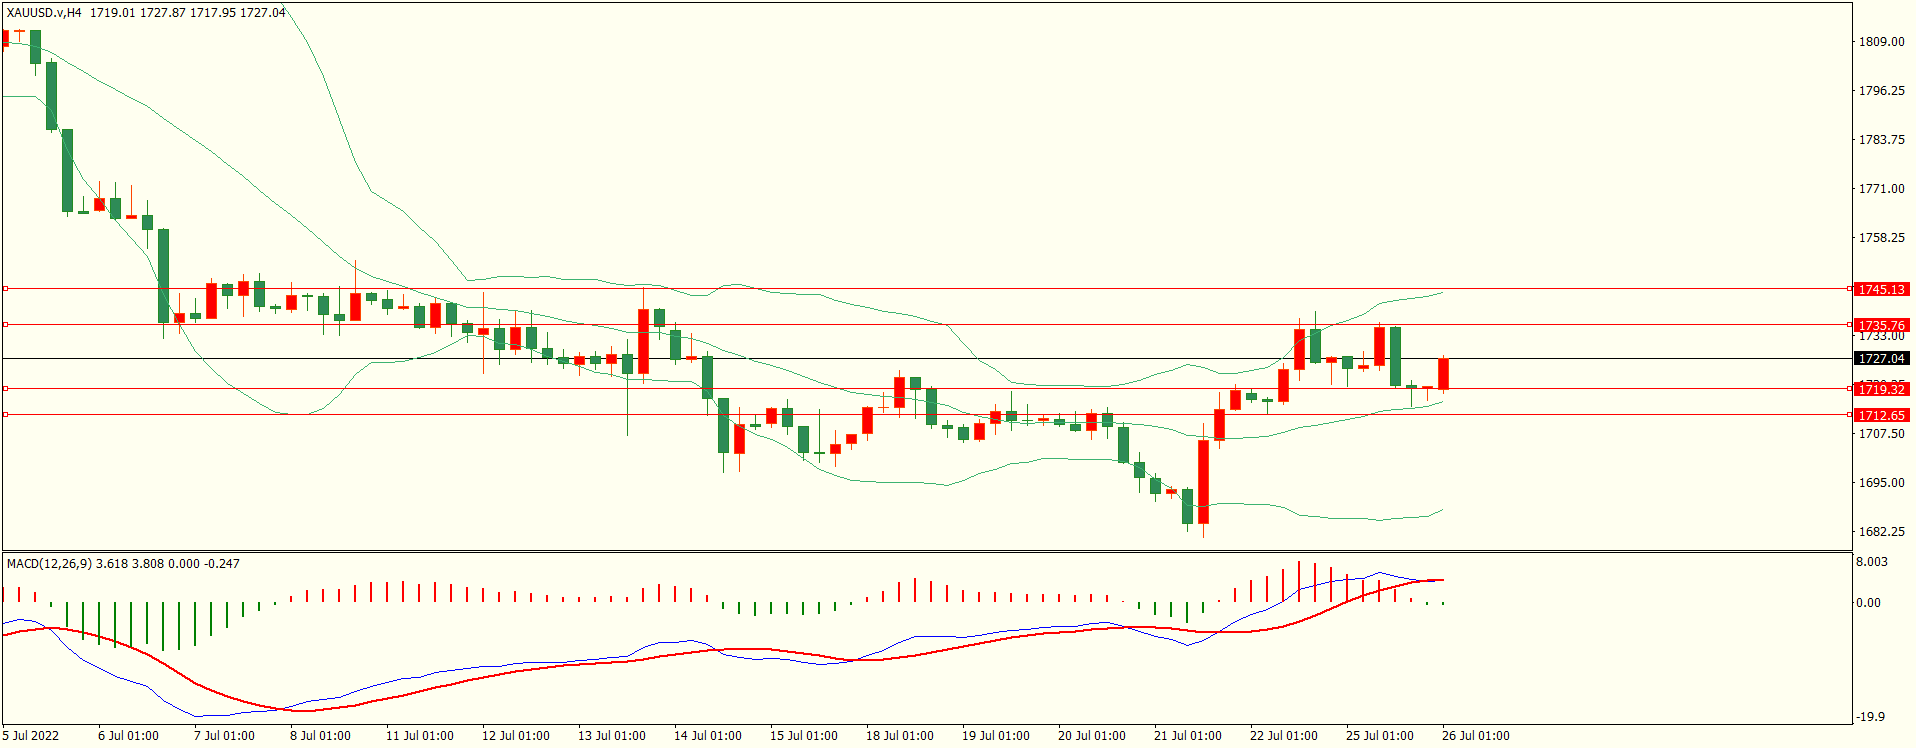Screen dimensions: 1916x748
Task: Click the XAUUSD.v,H4 chart title text
Action: [x=44, y=13]
